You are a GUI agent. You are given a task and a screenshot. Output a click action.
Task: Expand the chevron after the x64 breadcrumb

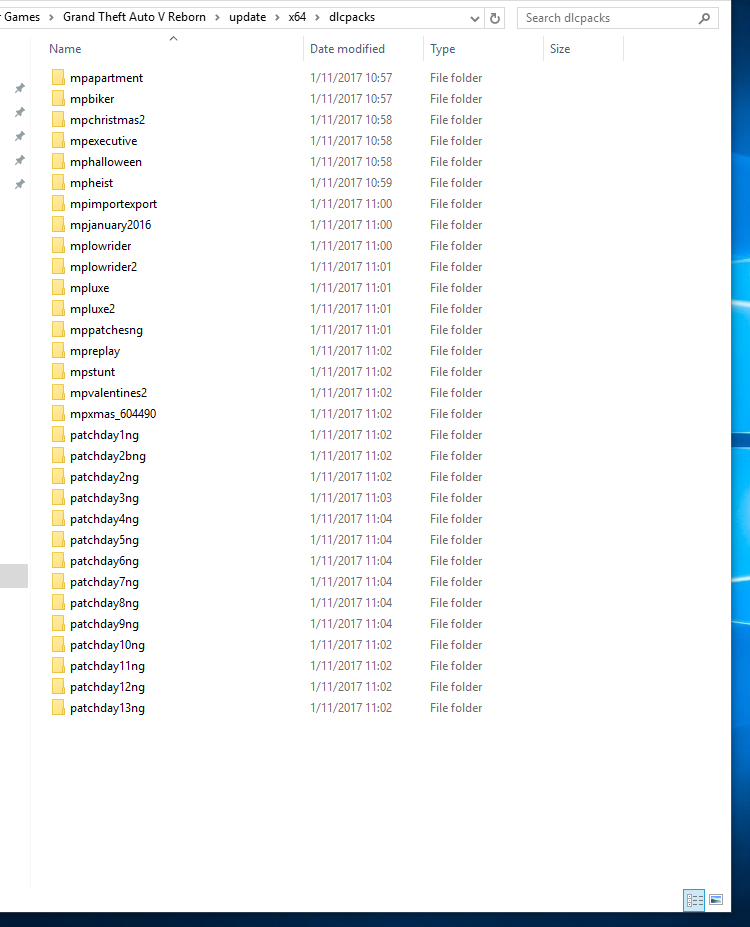click(317, 18)
